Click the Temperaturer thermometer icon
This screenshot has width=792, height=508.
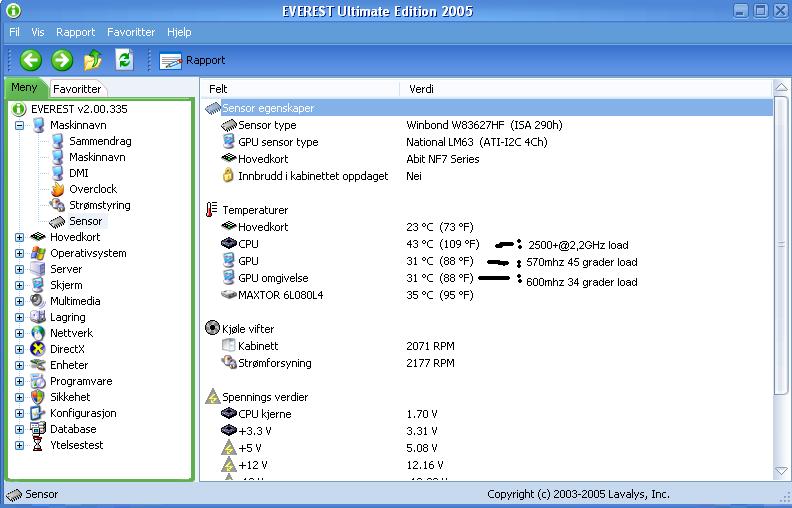pos(212,210)
